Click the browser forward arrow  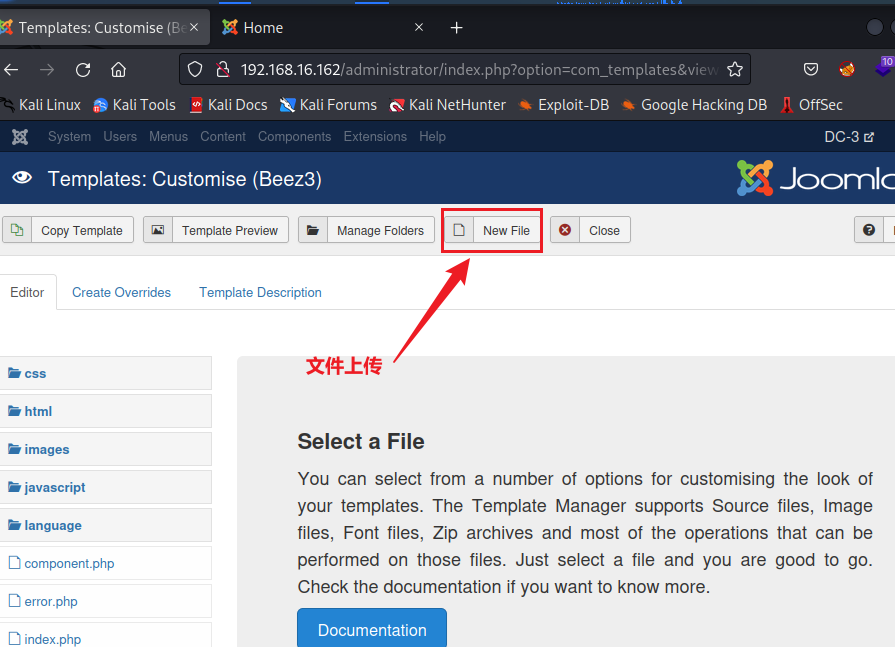pyautogui.click(x=47, y=70)
